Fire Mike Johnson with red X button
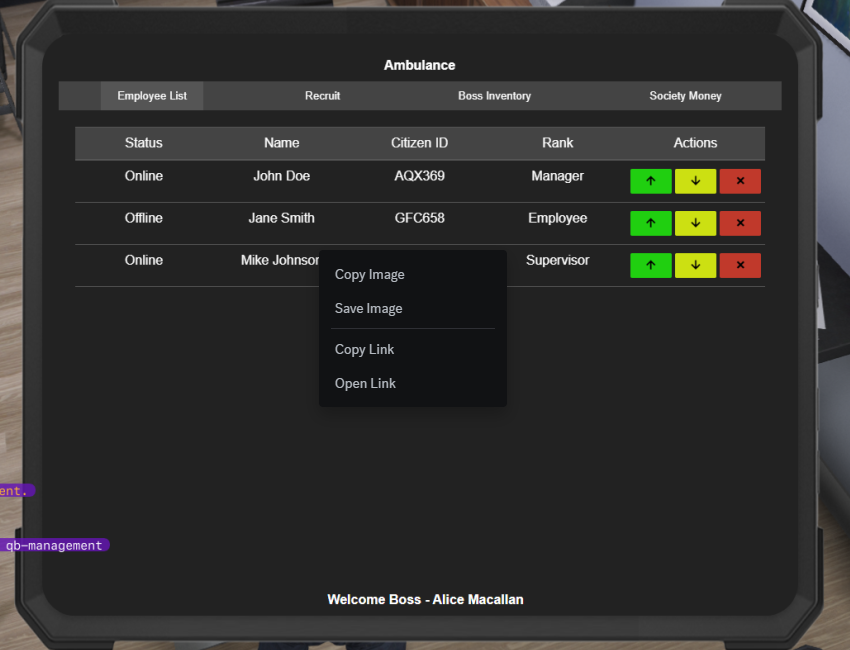This screenshot has height=650, width=850. (740, 265)
